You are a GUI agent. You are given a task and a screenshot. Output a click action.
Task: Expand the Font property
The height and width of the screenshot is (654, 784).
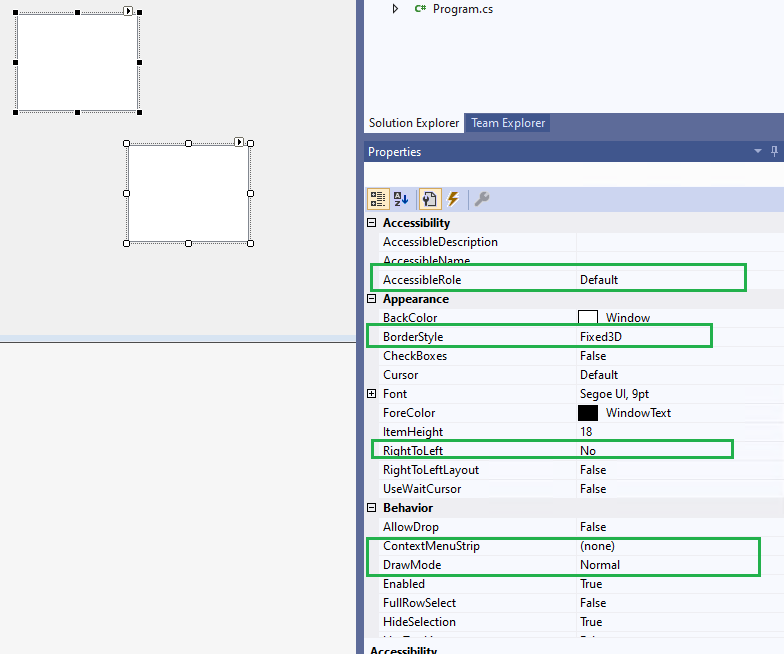(372, 394)
